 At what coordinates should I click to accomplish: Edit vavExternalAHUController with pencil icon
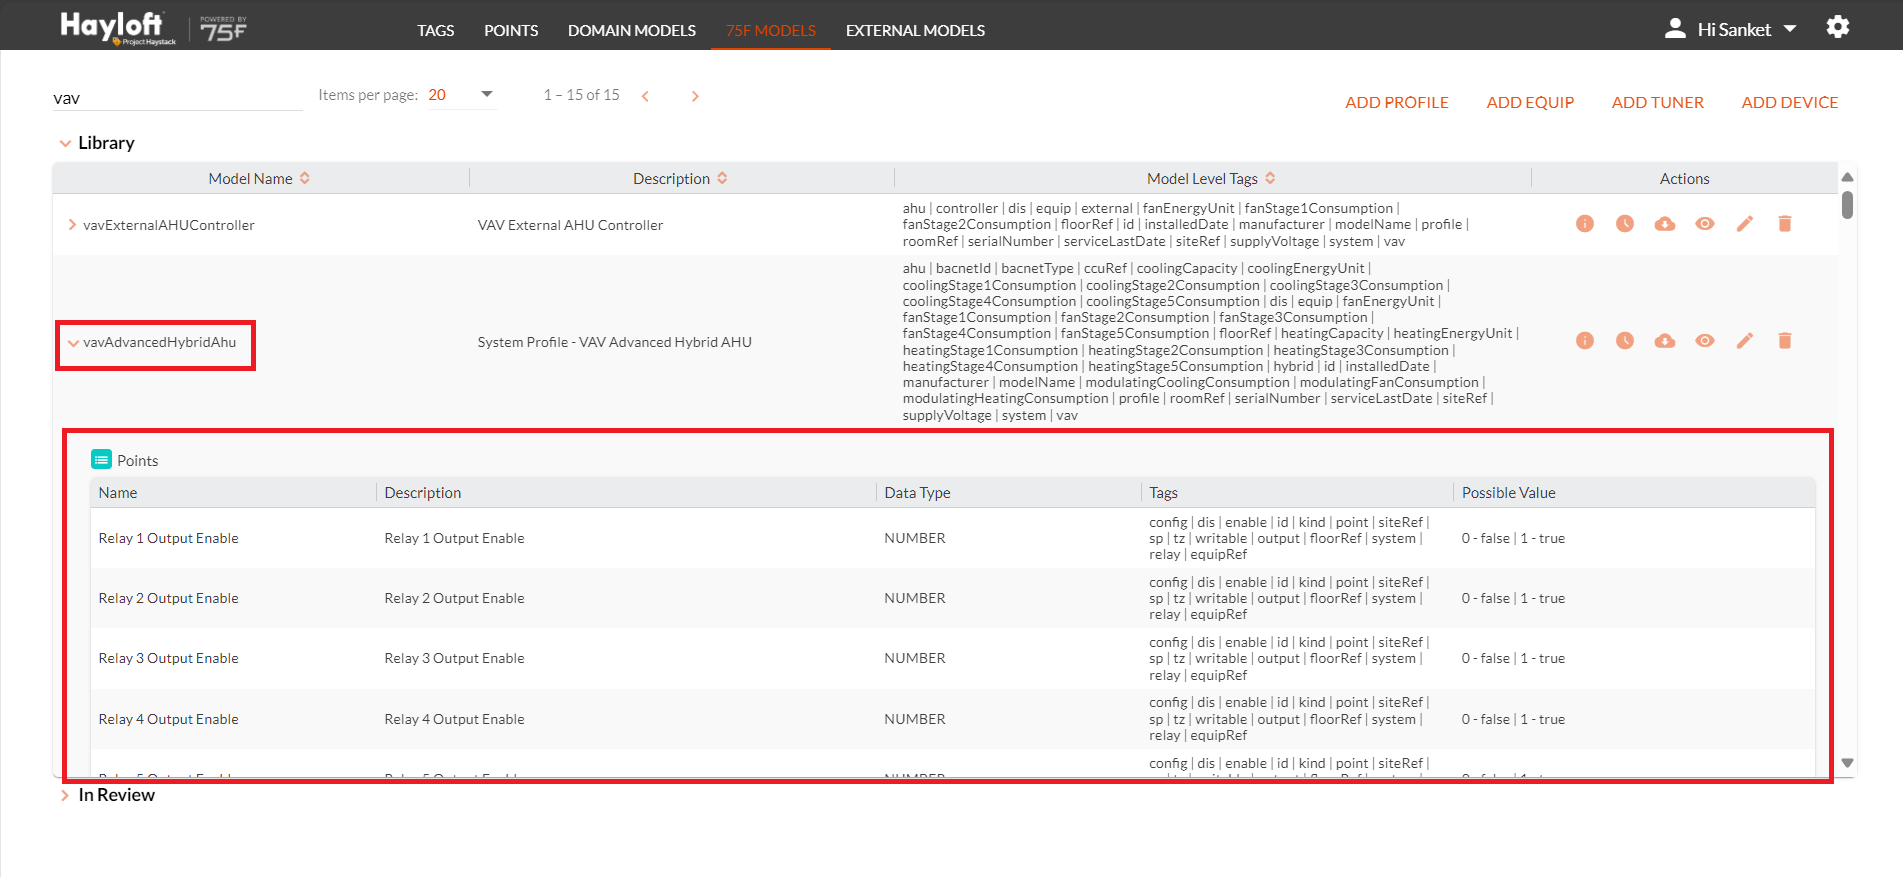1745,224
